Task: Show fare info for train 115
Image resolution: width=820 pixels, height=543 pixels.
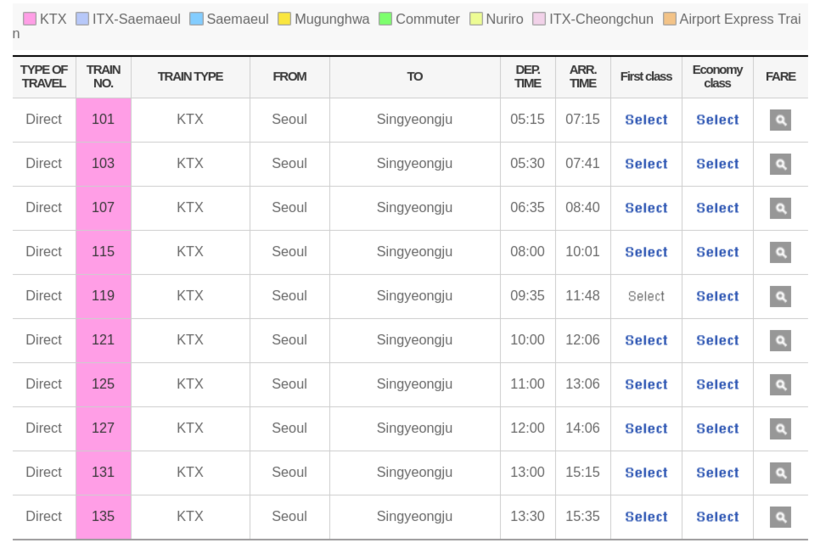Action: click(780, 252)
